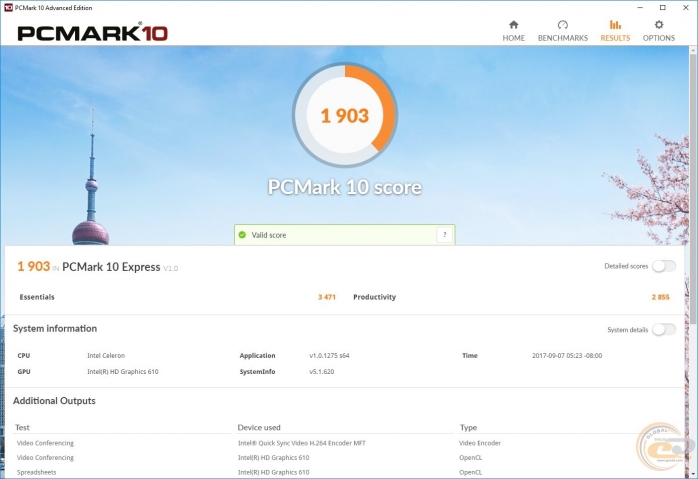Click the SystemInfo version v5.1.620
This screenshot has height=479, width=698.
pos(321,371)
